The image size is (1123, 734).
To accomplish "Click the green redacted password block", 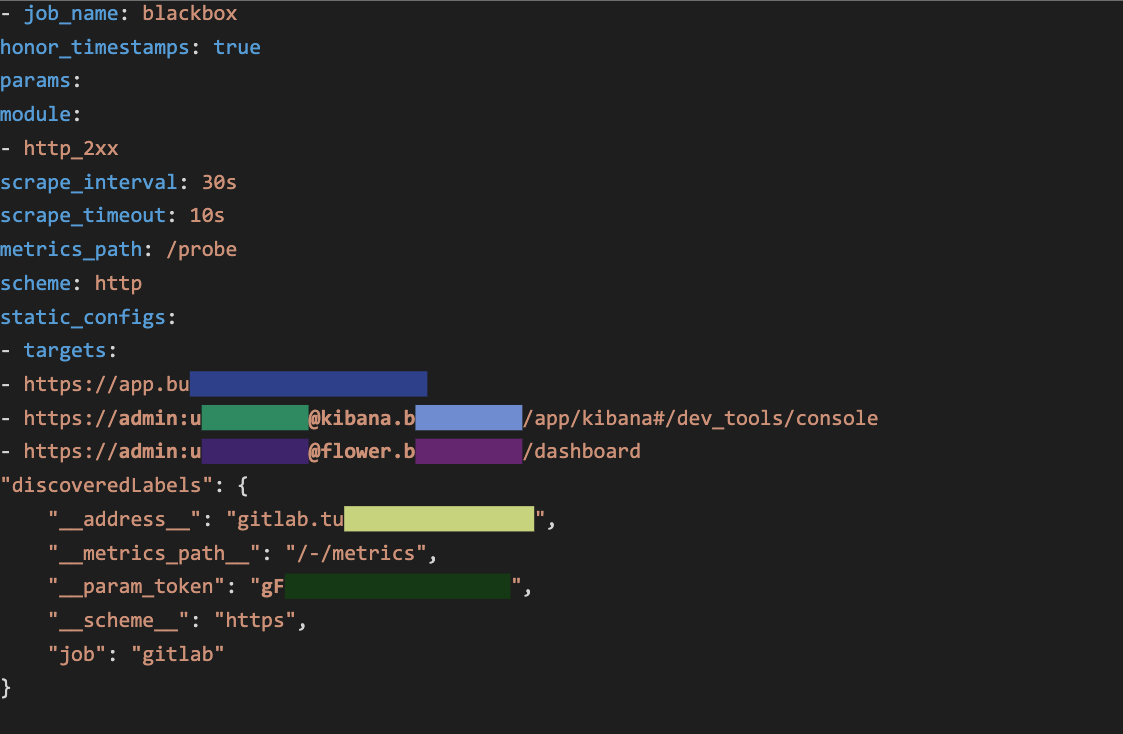I will [x=254, y=418].
